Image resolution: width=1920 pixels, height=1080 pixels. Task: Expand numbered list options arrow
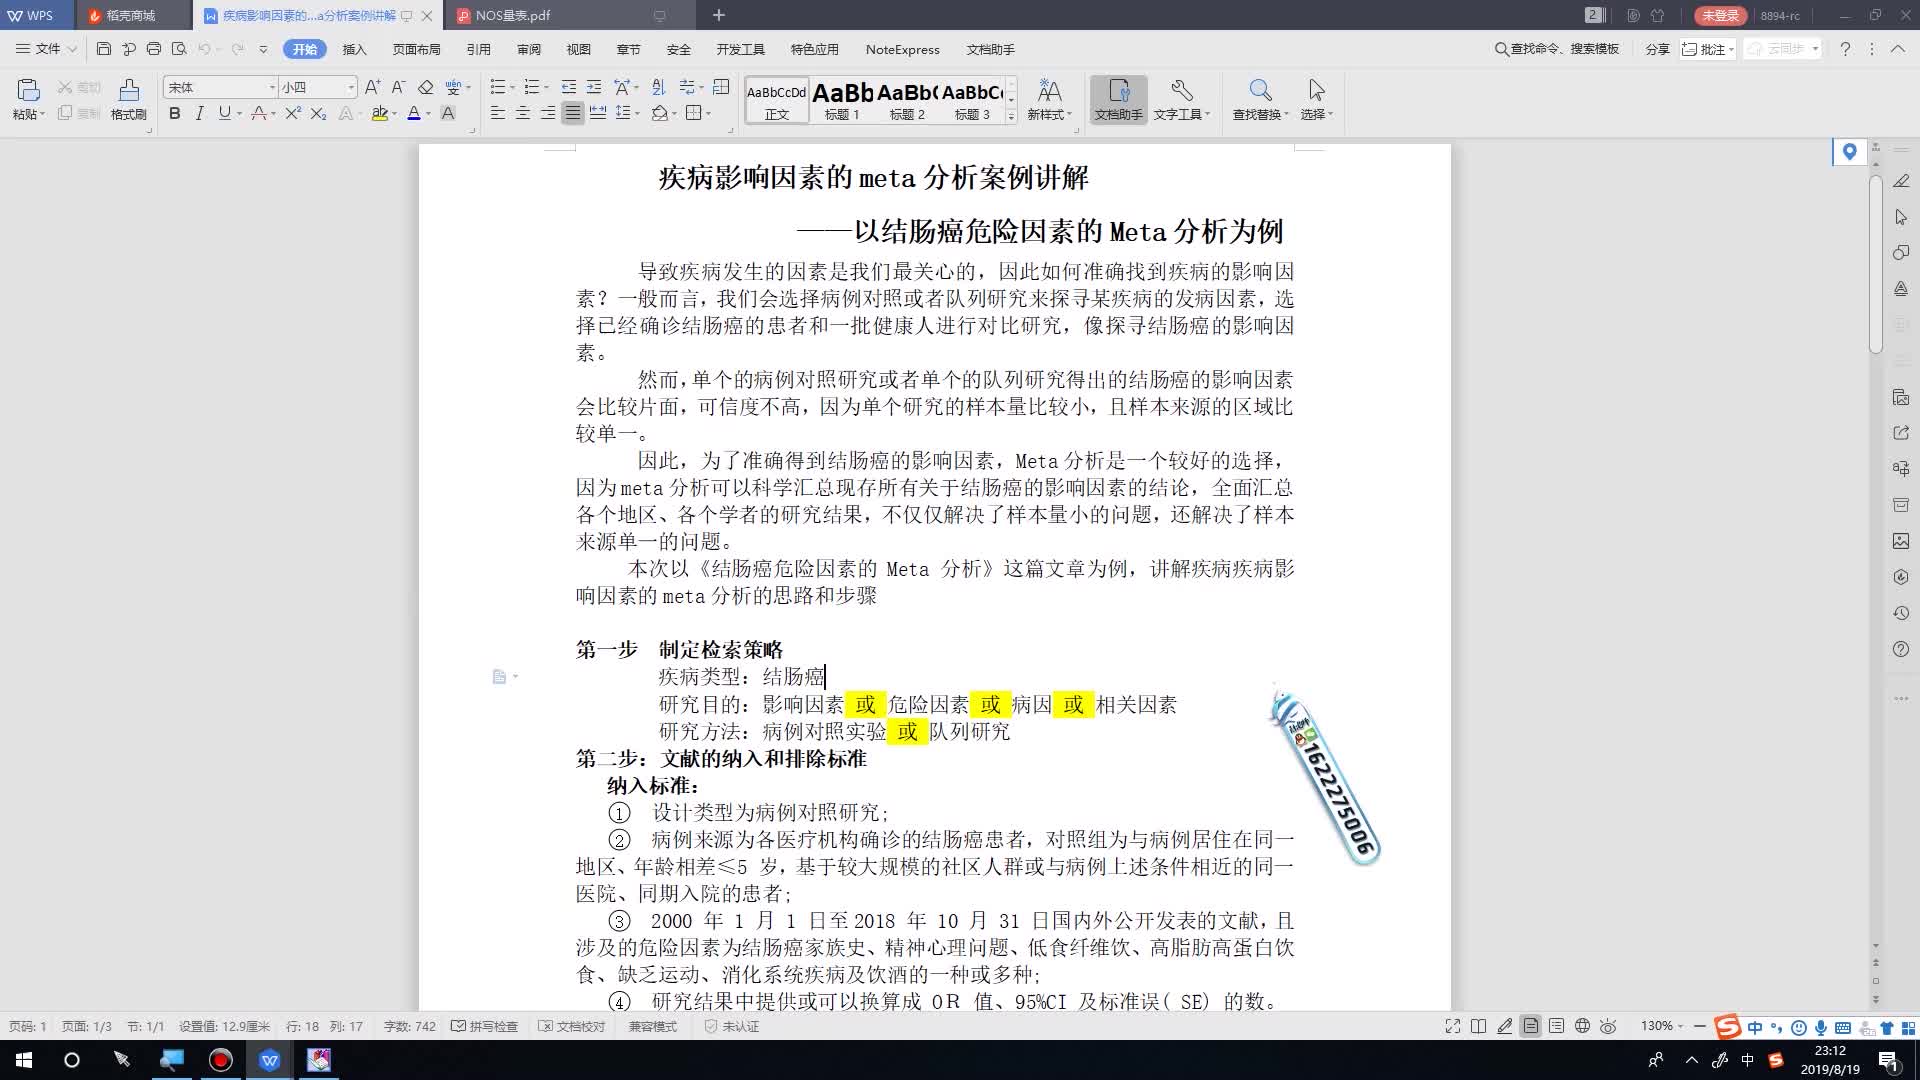tap(546, 88)
